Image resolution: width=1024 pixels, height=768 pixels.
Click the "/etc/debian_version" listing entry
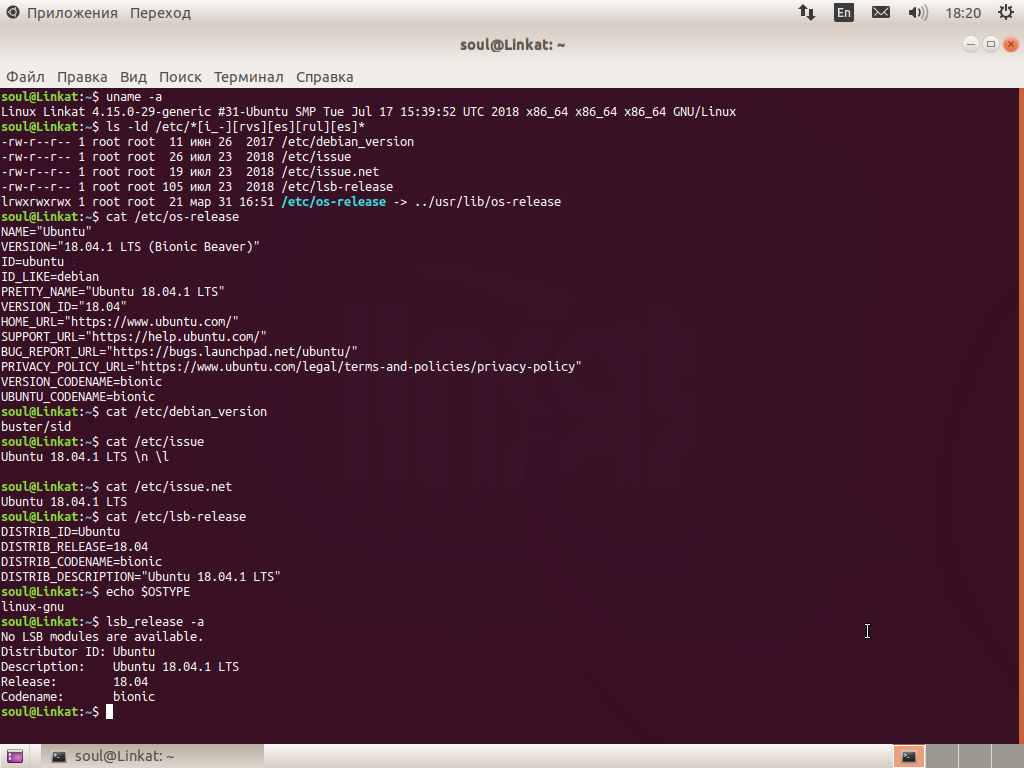[348, 142]
